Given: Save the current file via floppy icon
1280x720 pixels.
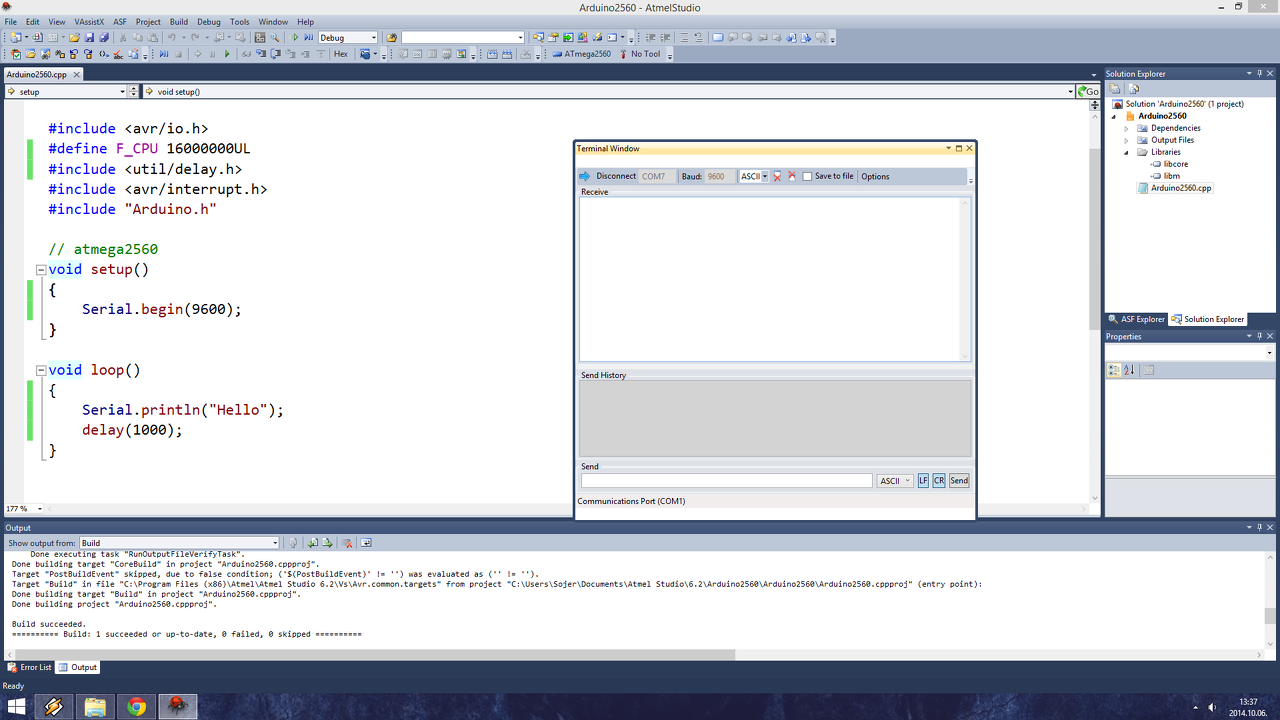Looking at the screenshot, I should [89, 38].
